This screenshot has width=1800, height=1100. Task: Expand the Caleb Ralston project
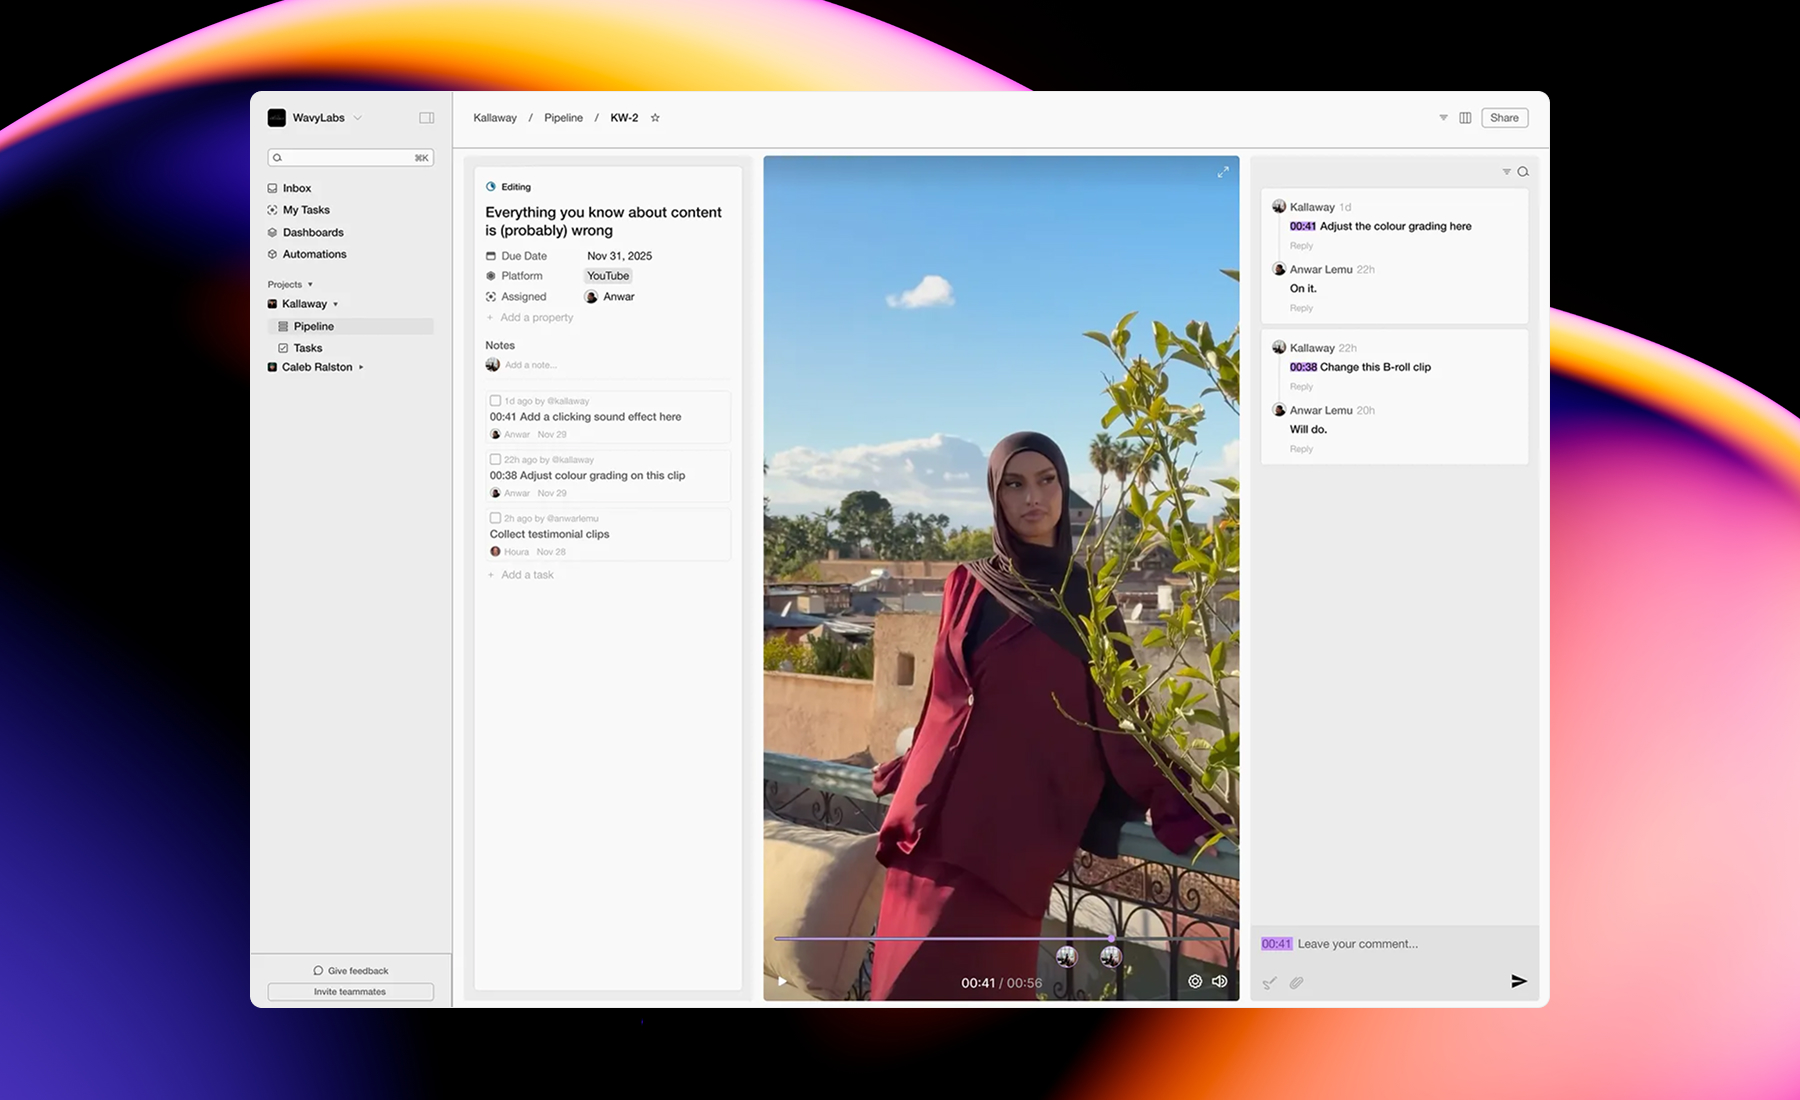point(361,367)
